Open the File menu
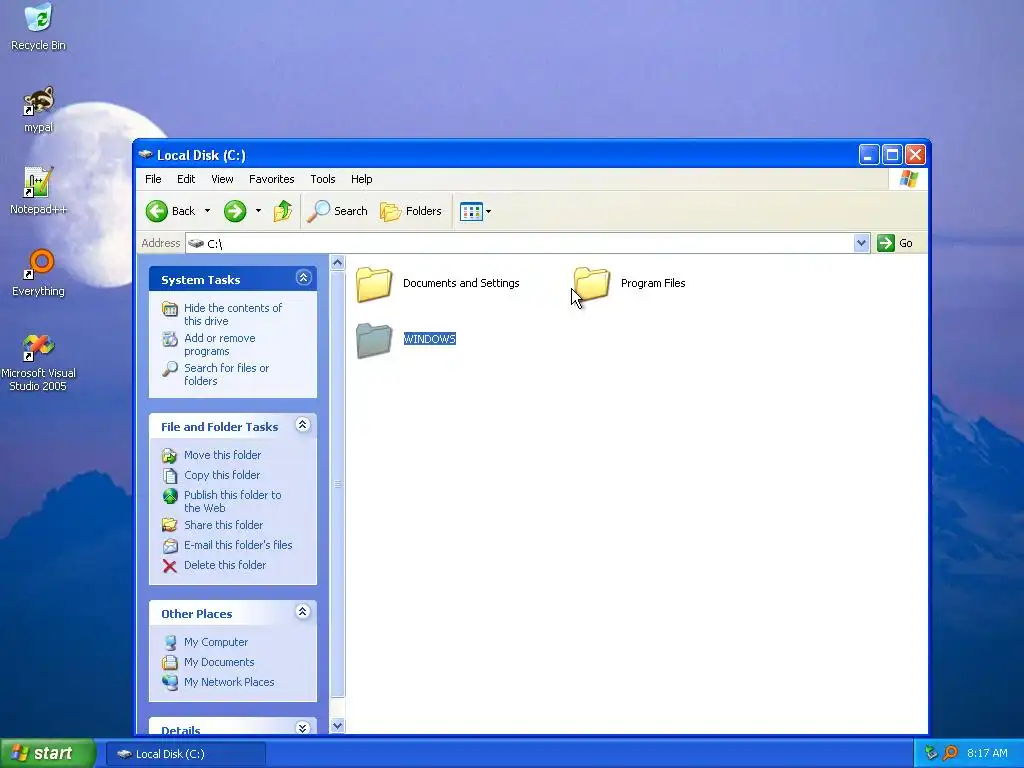1024x768 pixels. tap(153, 179)
